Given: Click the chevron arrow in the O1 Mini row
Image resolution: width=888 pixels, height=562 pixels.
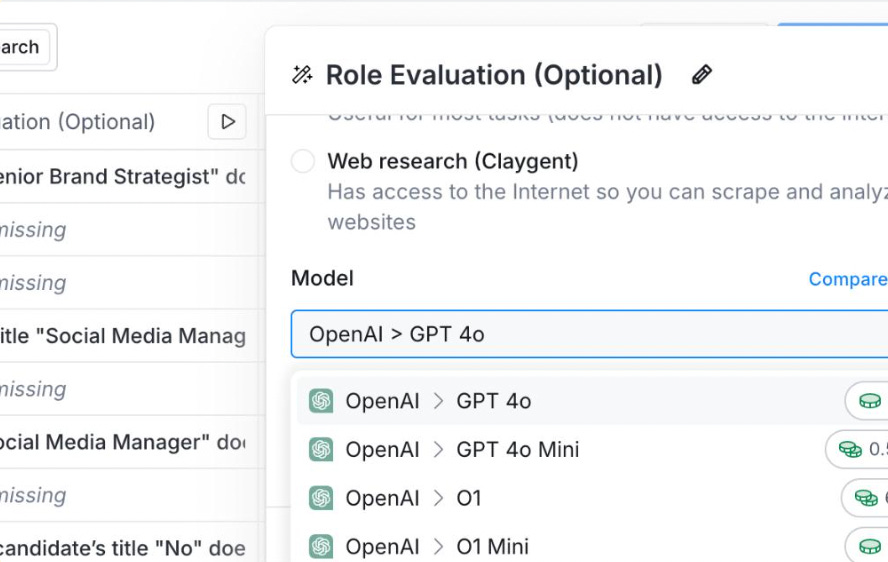Looking at the screenshot, I should [x=438, y=547].
